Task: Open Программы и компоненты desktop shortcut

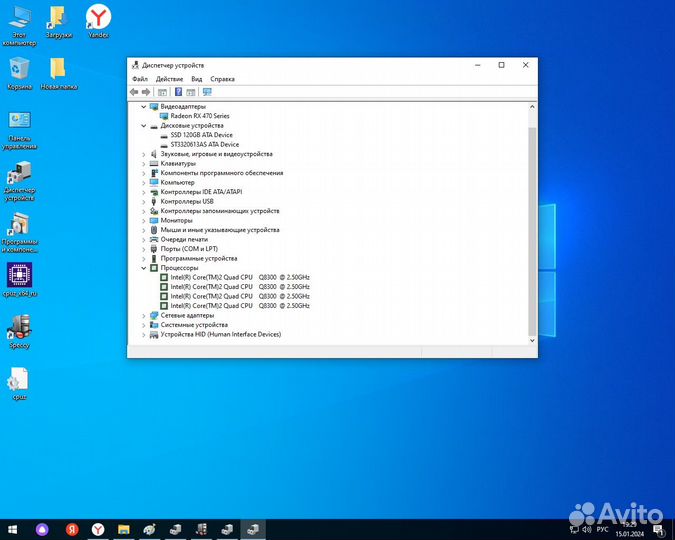Action: 19,233
